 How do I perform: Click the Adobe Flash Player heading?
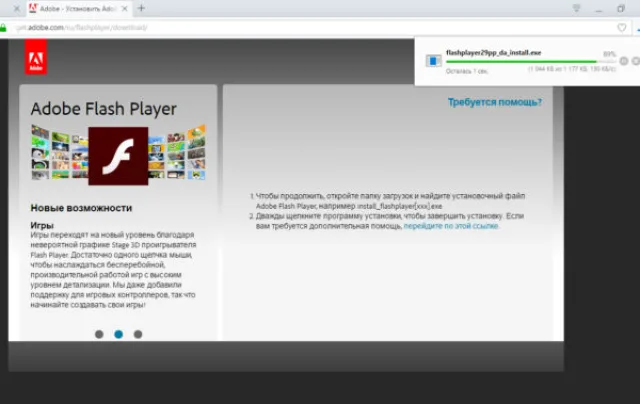coord(103,109)
